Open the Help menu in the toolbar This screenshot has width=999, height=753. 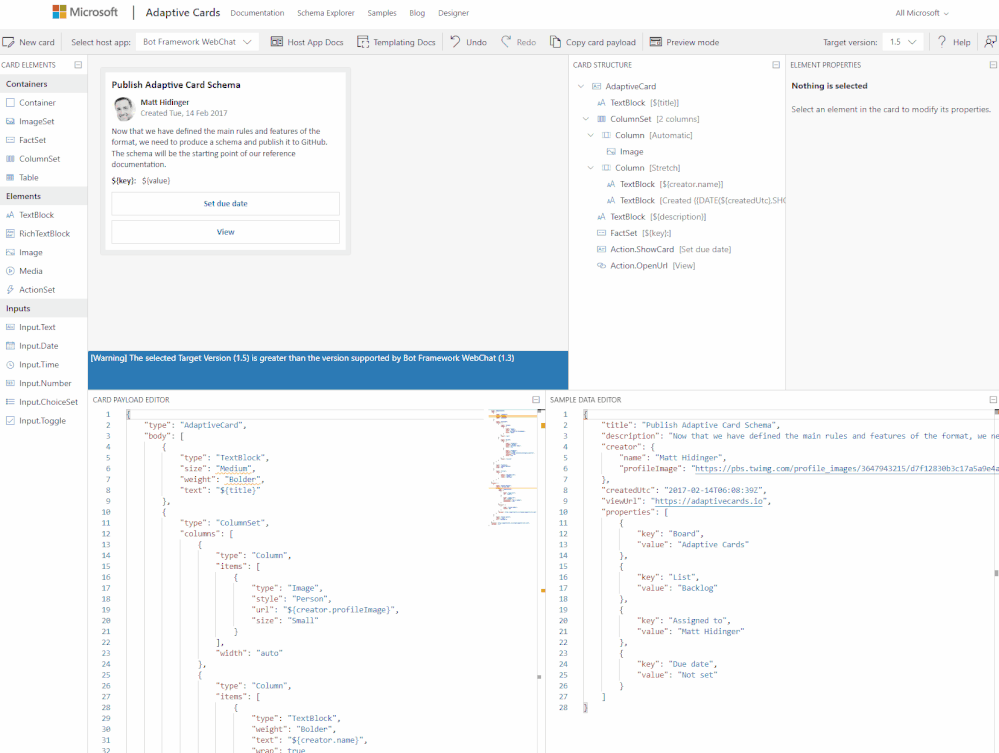[954, 42]
